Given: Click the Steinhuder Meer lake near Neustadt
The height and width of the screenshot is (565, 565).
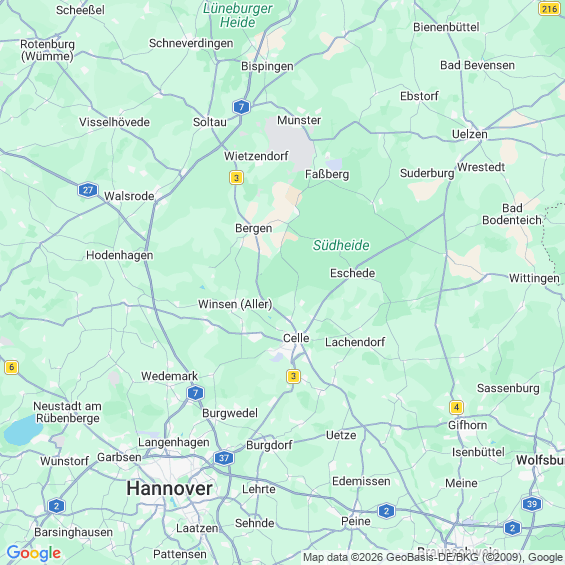Looking at the screenshot, I should (x=23, y=430).
